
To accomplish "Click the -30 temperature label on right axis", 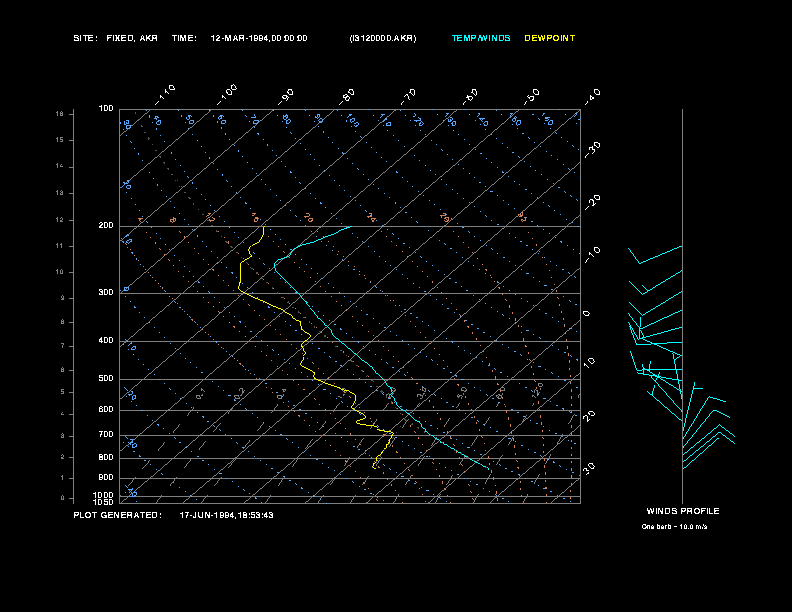I will pos(592,150).
